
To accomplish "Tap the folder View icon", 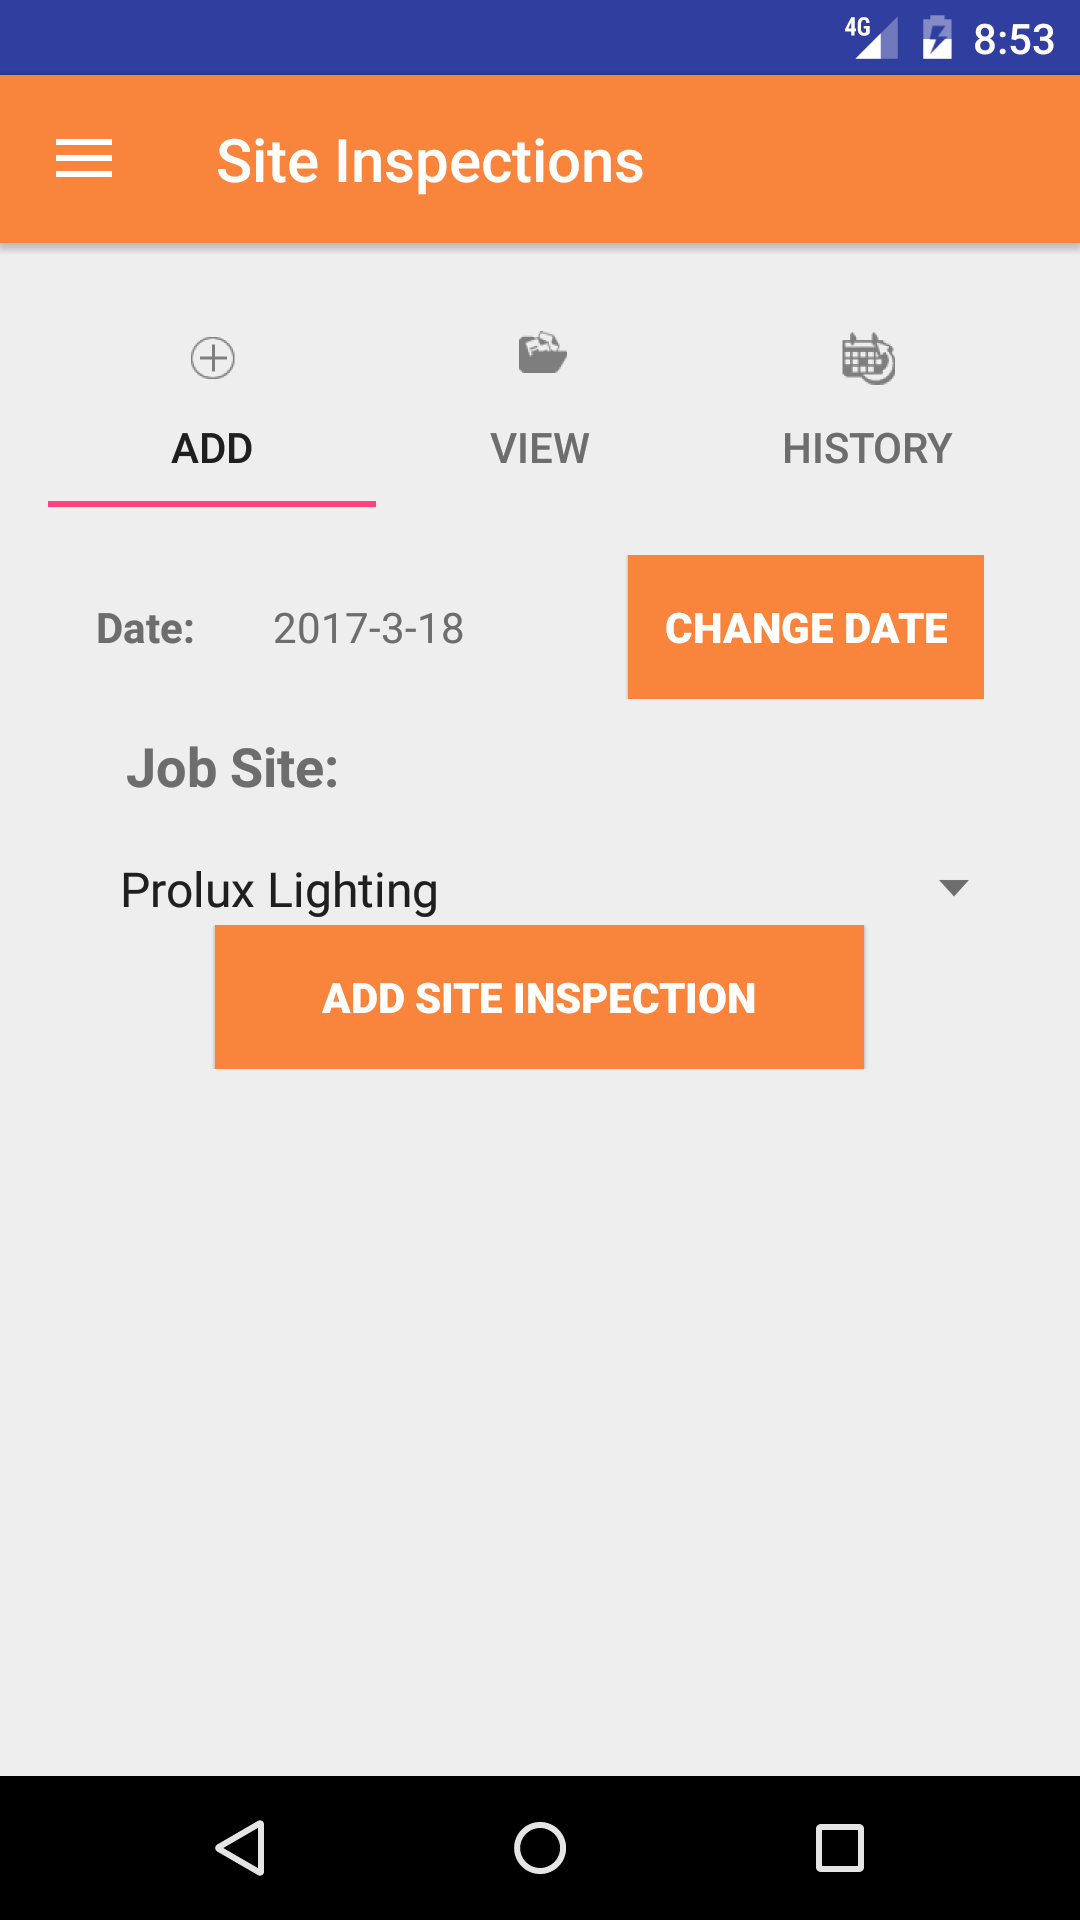I will point(542,354).
